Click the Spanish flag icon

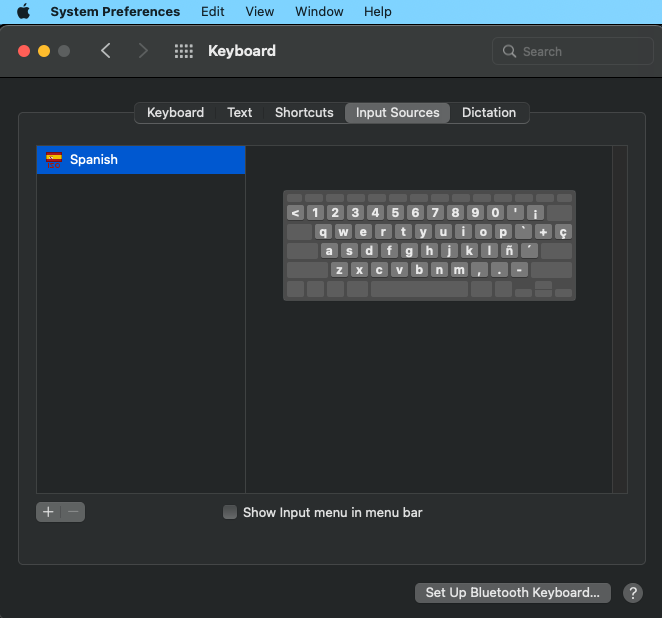pyautogui.click(x=54, y=160)
